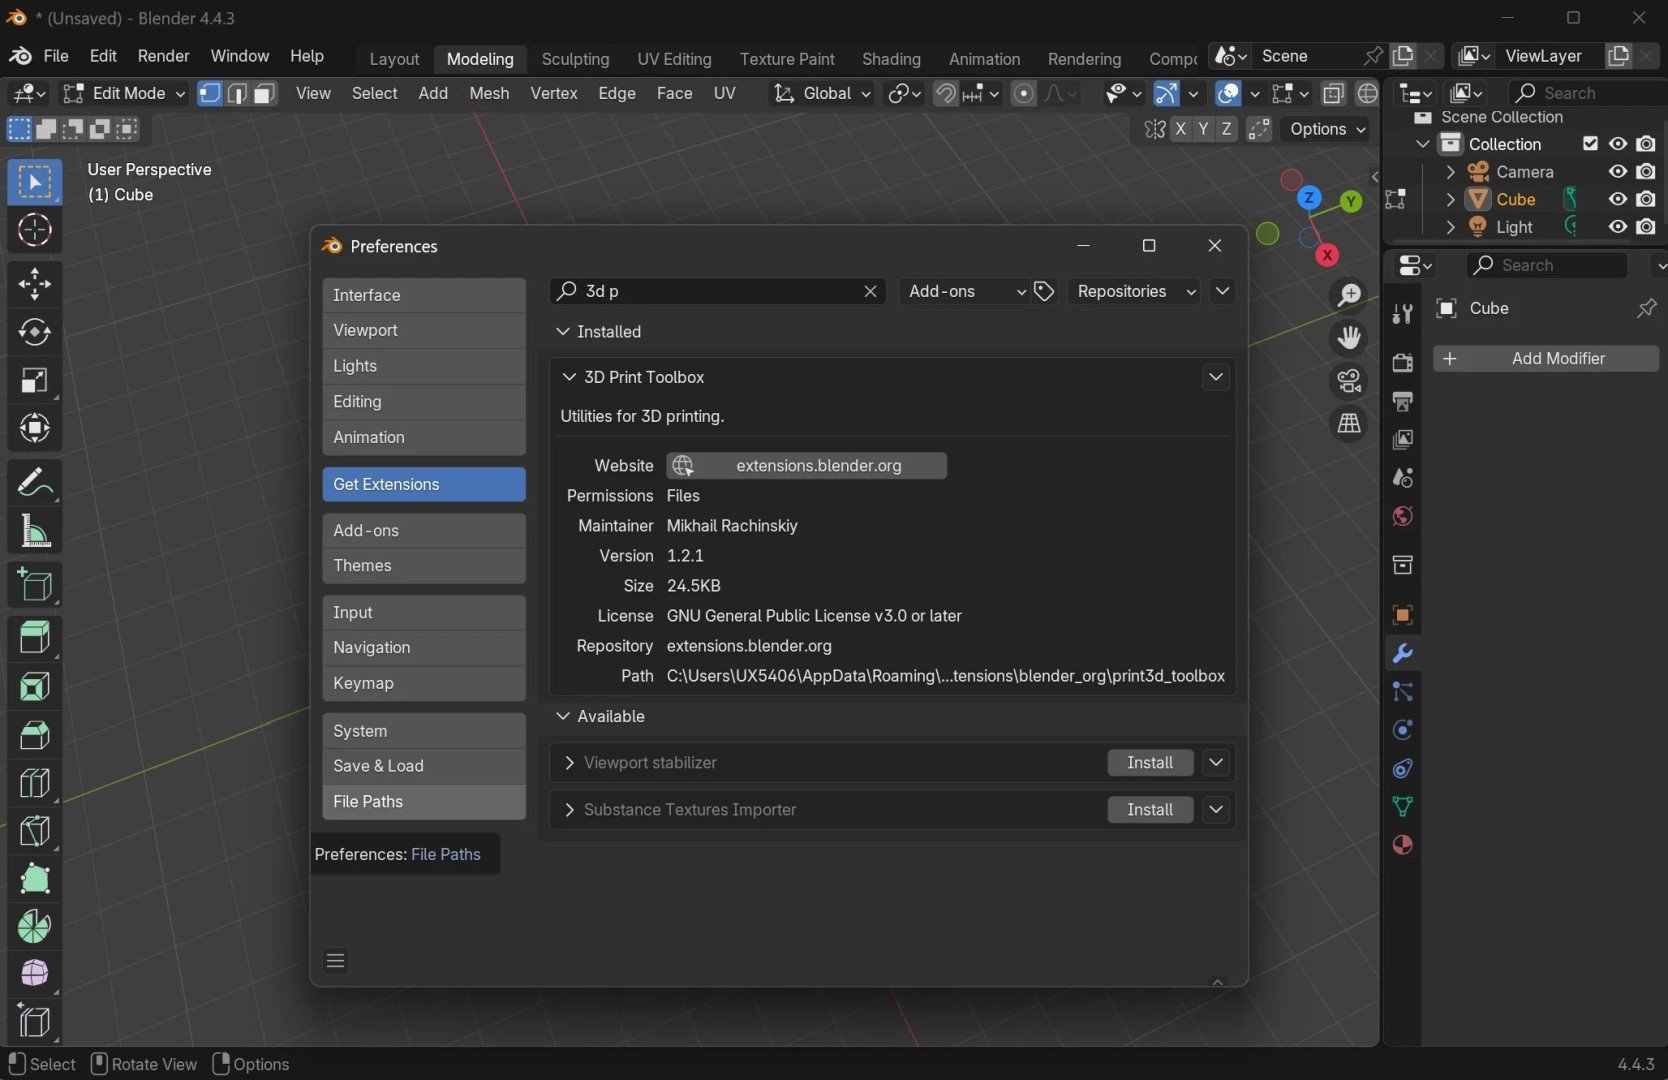
Task: Collapse the 3D Print Toolbox entry
Action: coord(569,377)
